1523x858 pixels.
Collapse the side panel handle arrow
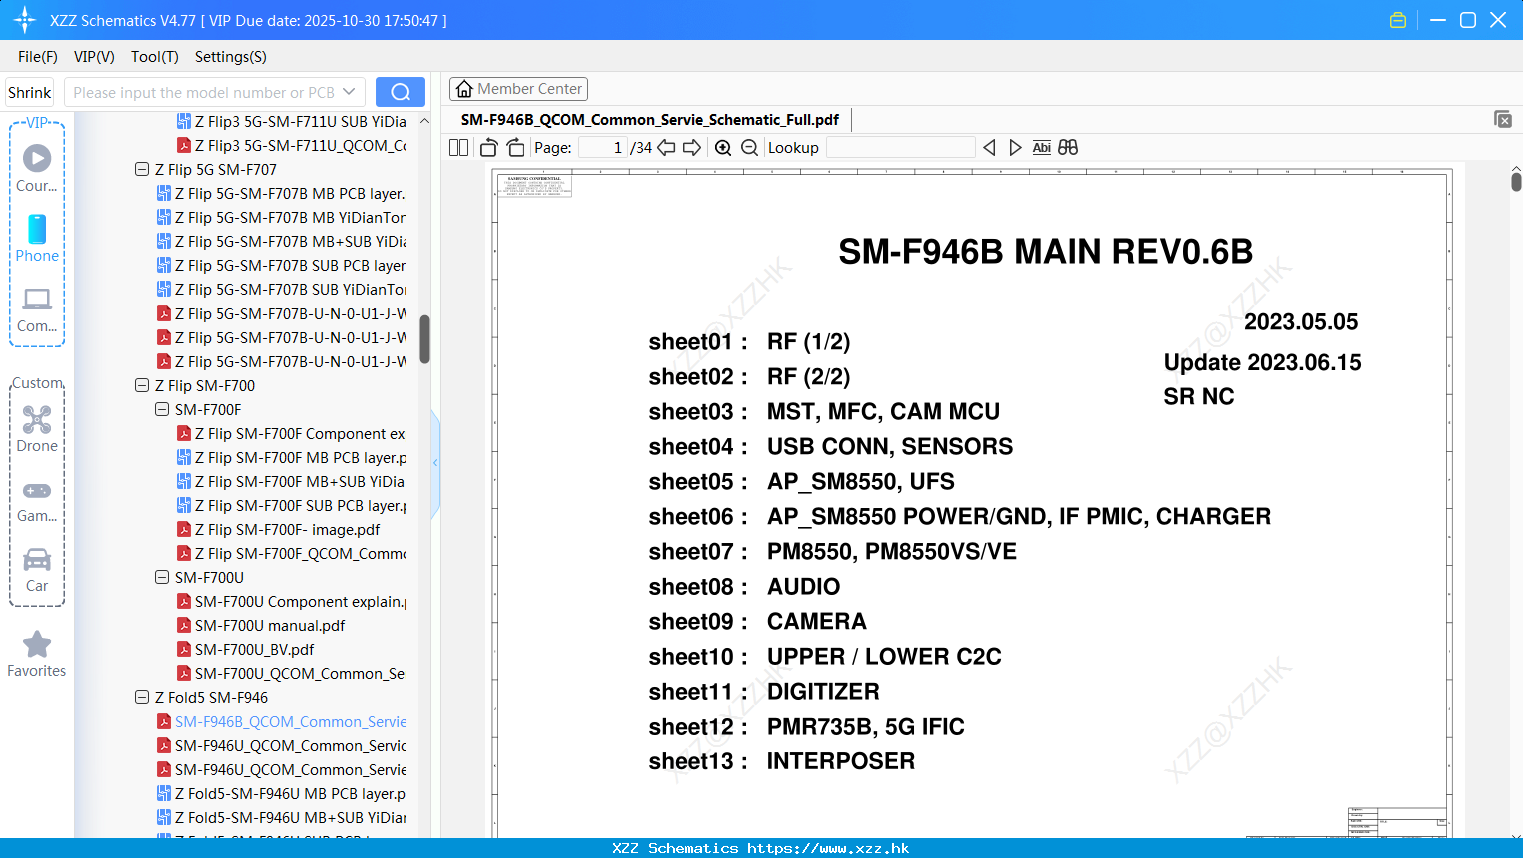(435, 462)
